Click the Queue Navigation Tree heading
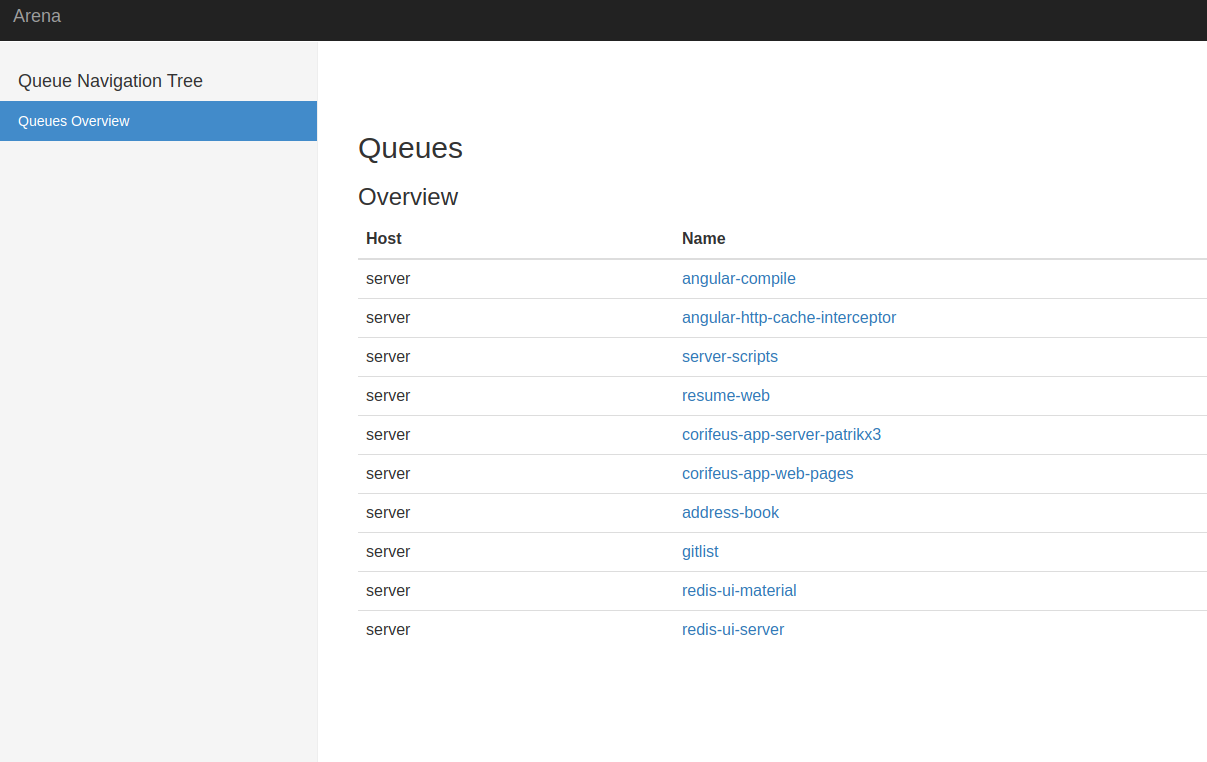Viewport: 1207px width, 762px height. click(110, 81)
